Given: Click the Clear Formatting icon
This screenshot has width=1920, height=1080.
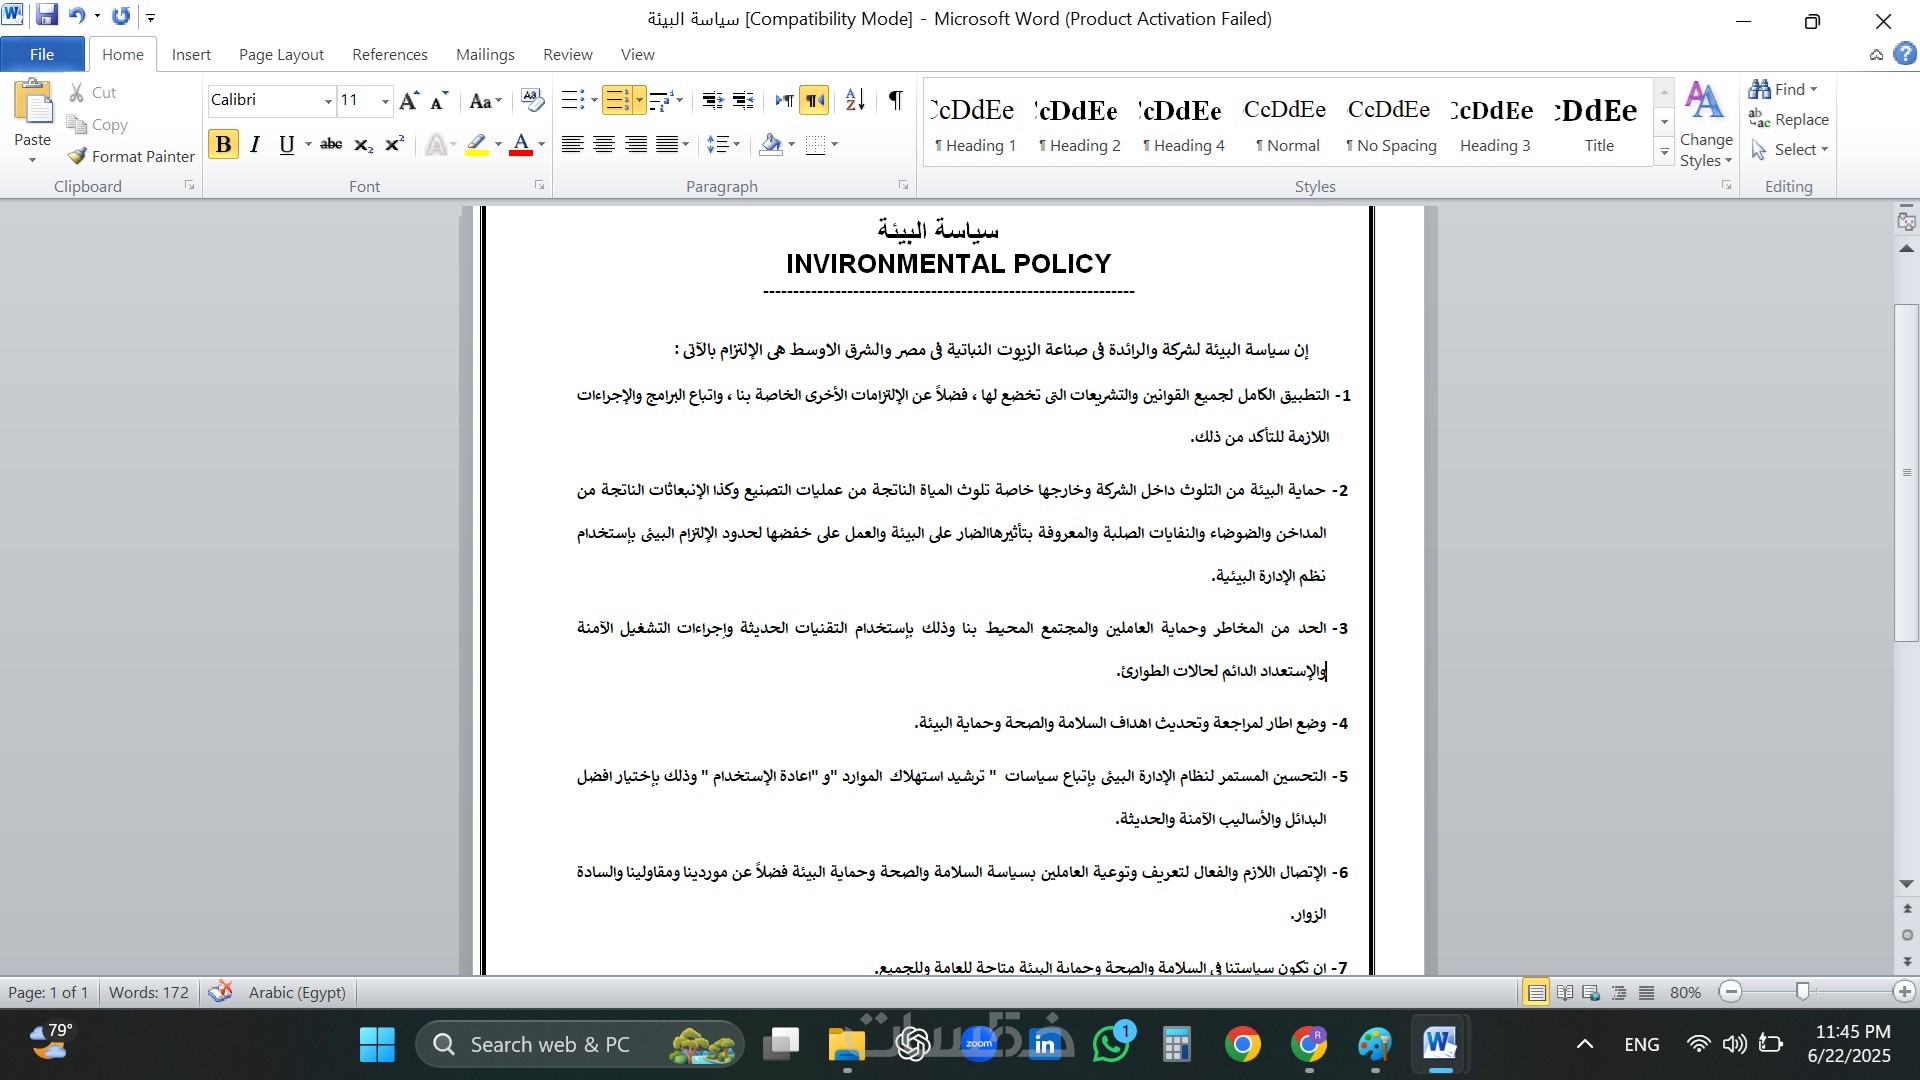Looking at the screenshot, I should [x=533, y=100].
